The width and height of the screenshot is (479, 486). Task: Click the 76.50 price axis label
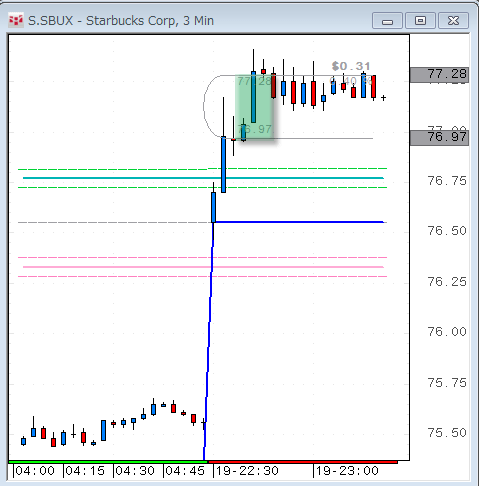[x=447, y=231]
